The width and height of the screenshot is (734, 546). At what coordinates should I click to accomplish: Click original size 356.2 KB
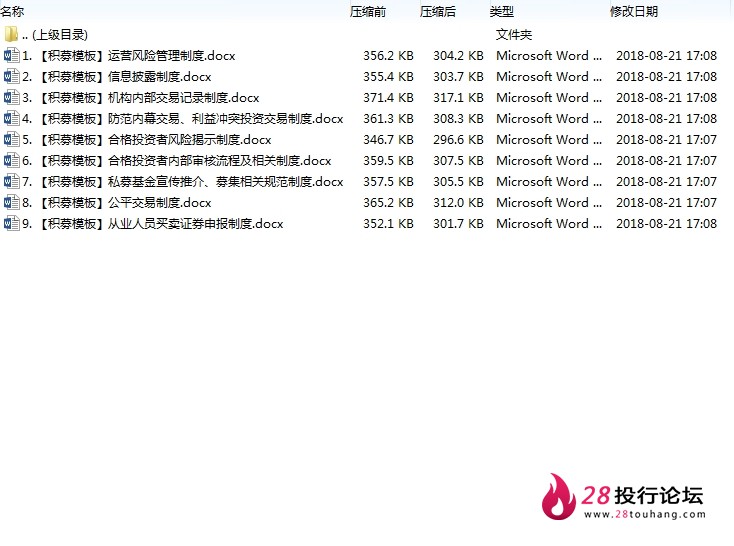[389, 56]
